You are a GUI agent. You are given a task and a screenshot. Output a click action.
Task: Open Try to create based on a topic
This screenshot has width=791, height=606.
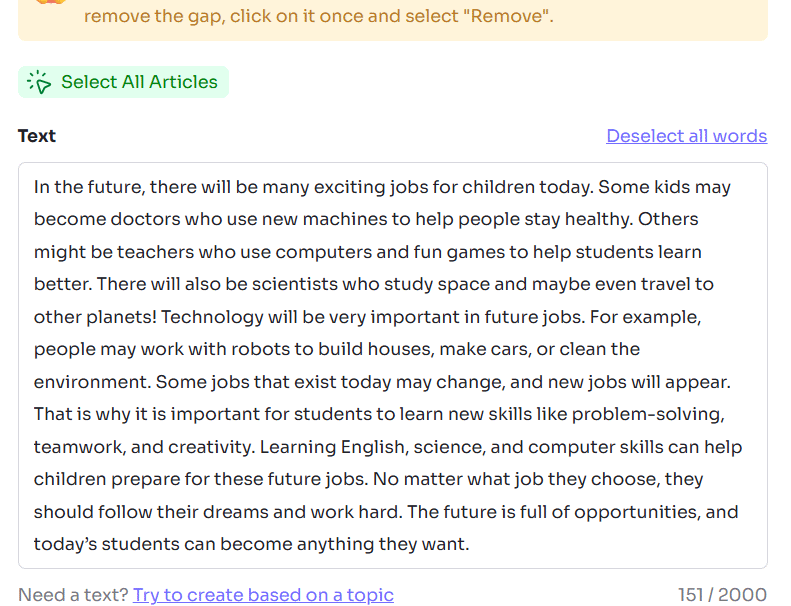point(263,595)
